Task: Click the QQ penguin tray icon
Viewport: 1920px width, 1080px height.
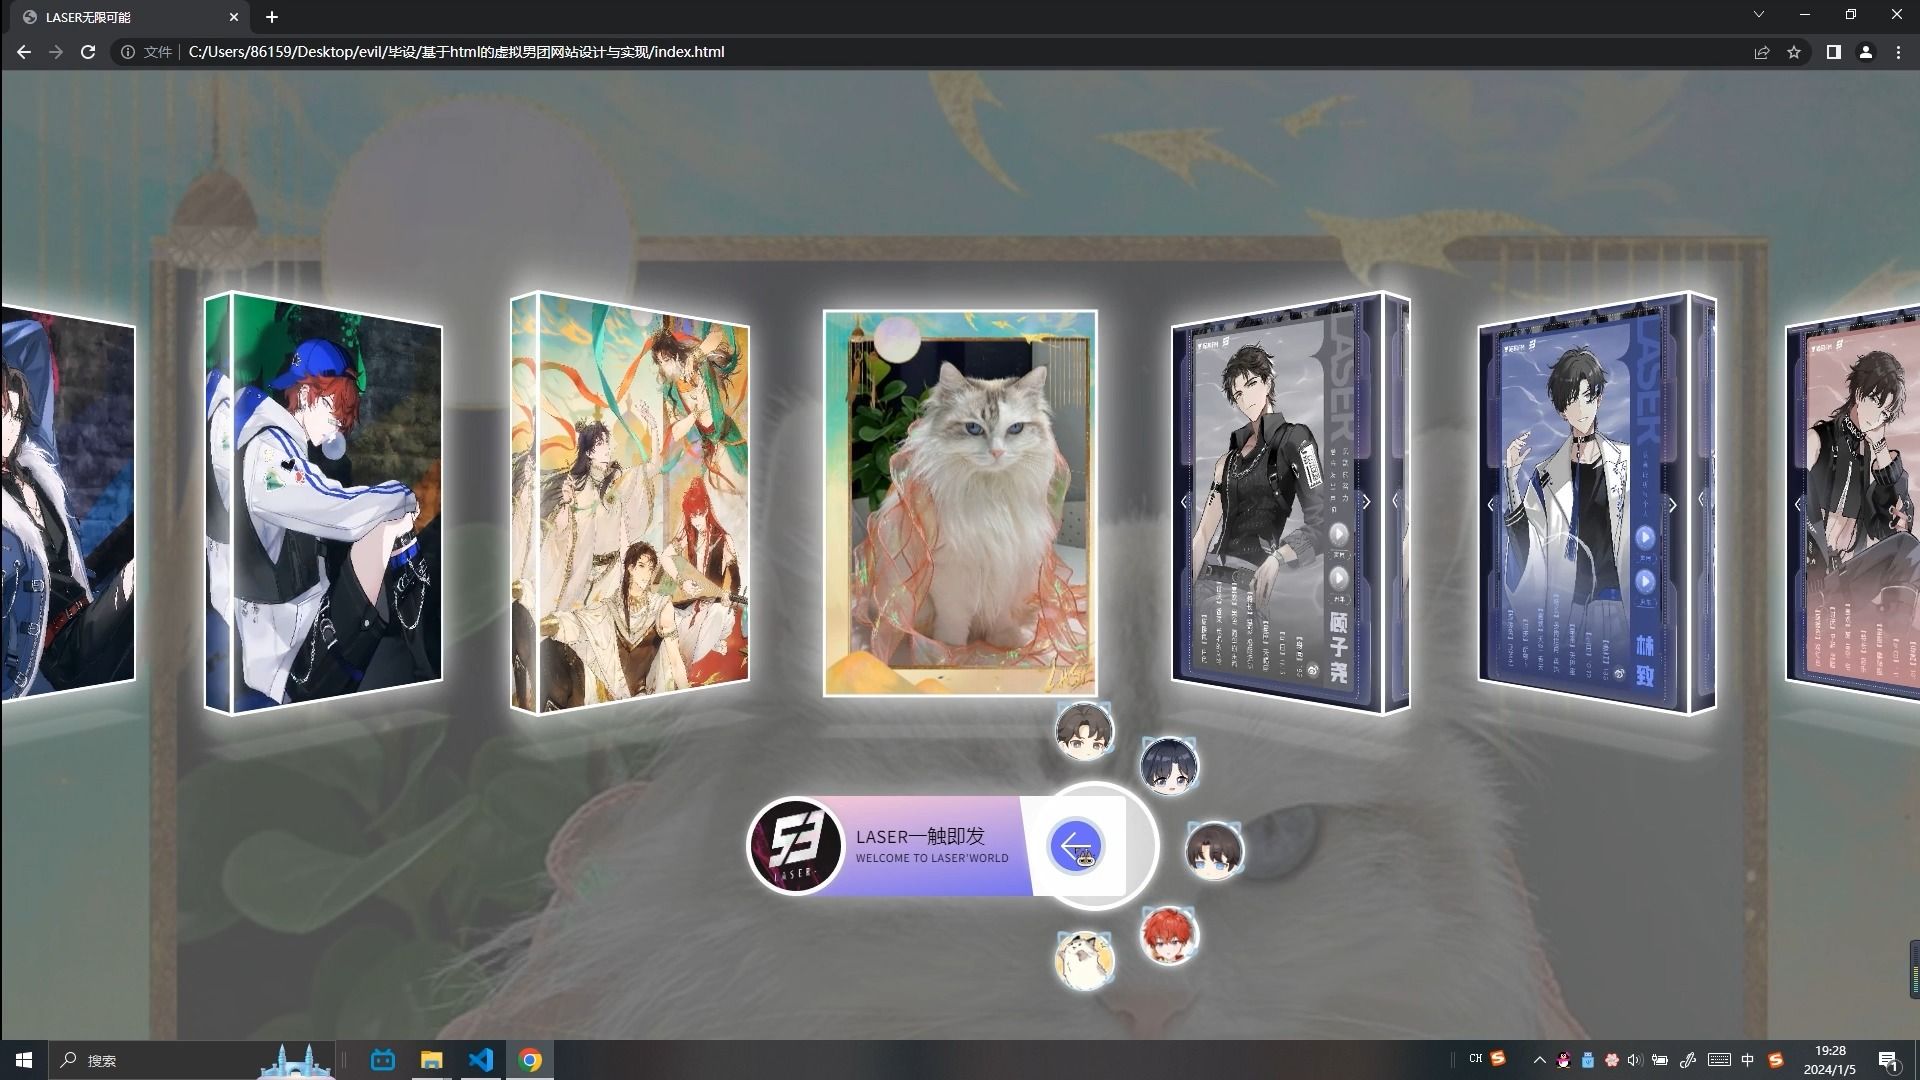Action: [1564, 1060]
